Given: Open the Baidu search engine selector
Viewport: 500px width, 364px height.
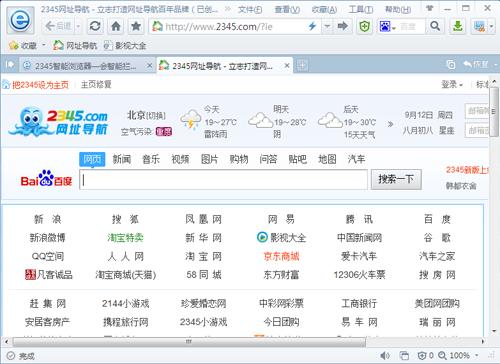Looking at the screenshot, I should click(387, 26).
